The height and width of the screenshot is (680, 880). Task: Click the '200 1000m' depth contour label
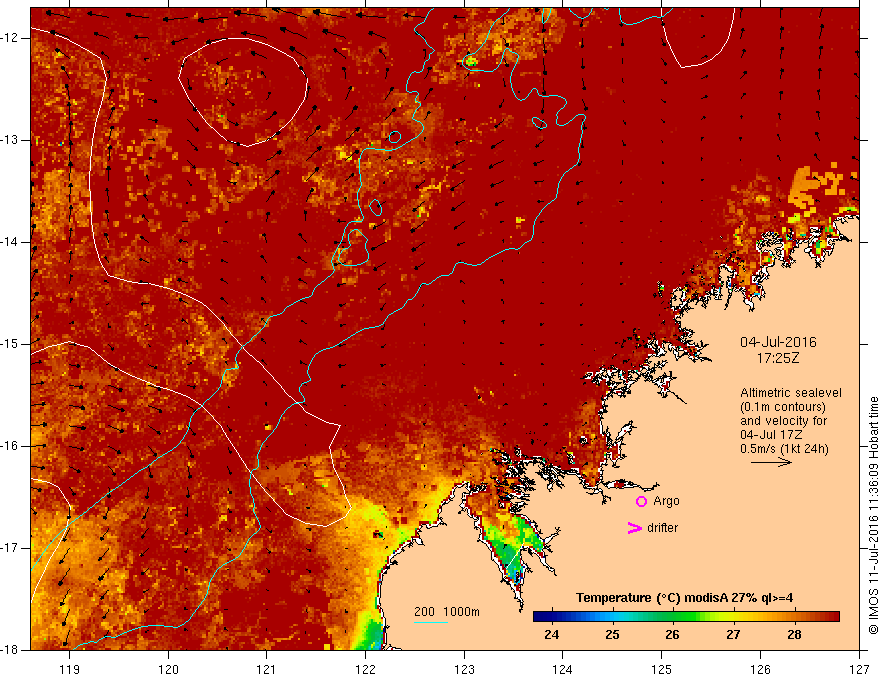(x=447, y=612)
